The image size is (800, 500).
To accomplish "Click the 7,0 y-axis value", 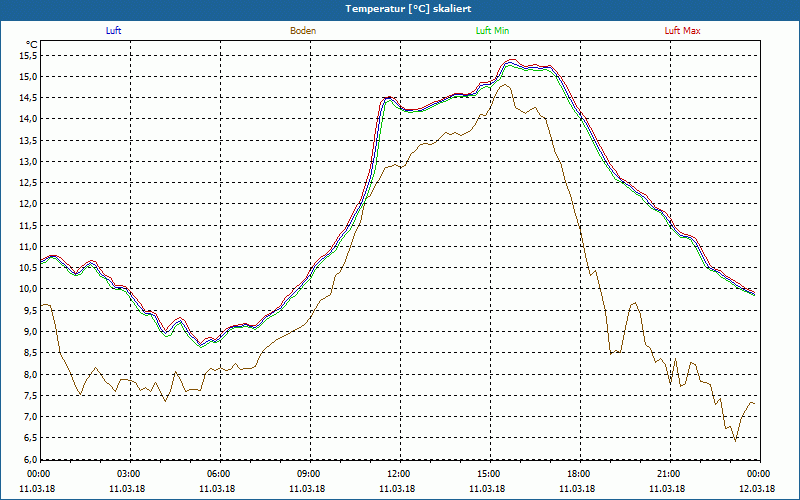I will (29, 416).
